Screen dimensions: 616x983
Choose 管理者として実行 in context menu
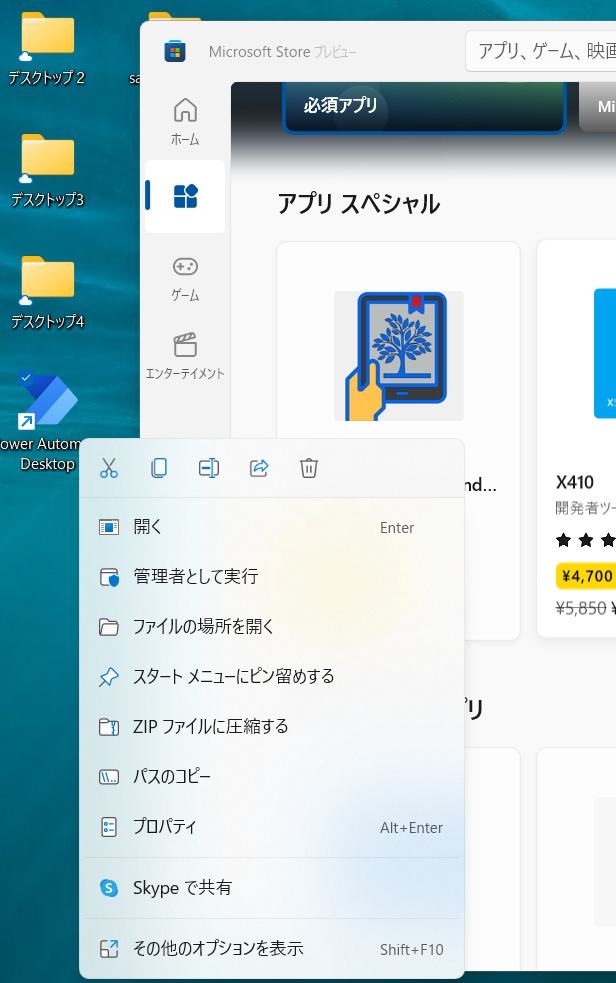tap(271, 577)
